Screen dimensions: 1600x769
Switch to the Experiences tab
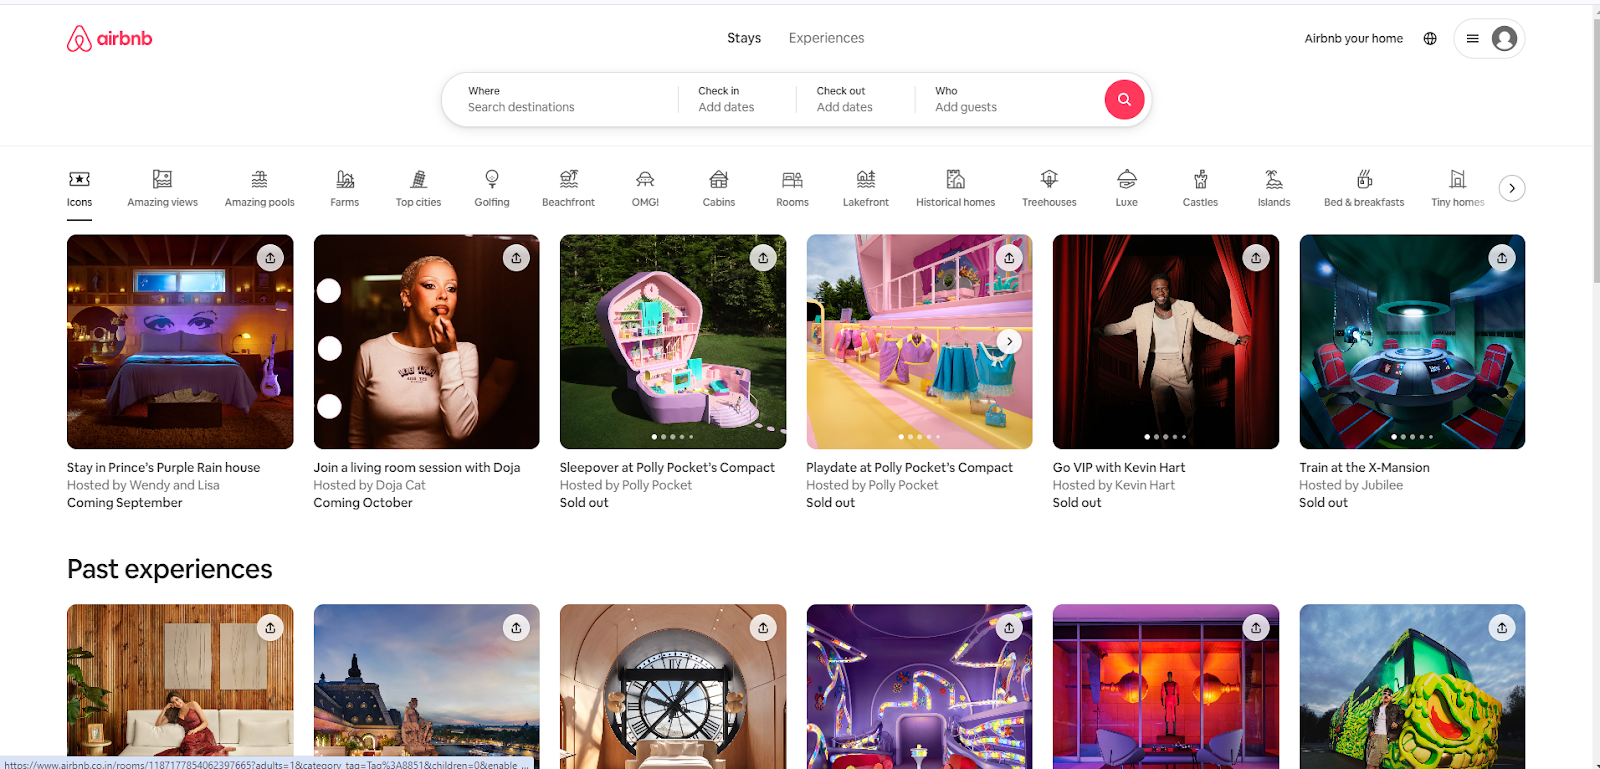pyautogui.click(x=826, y=38)
